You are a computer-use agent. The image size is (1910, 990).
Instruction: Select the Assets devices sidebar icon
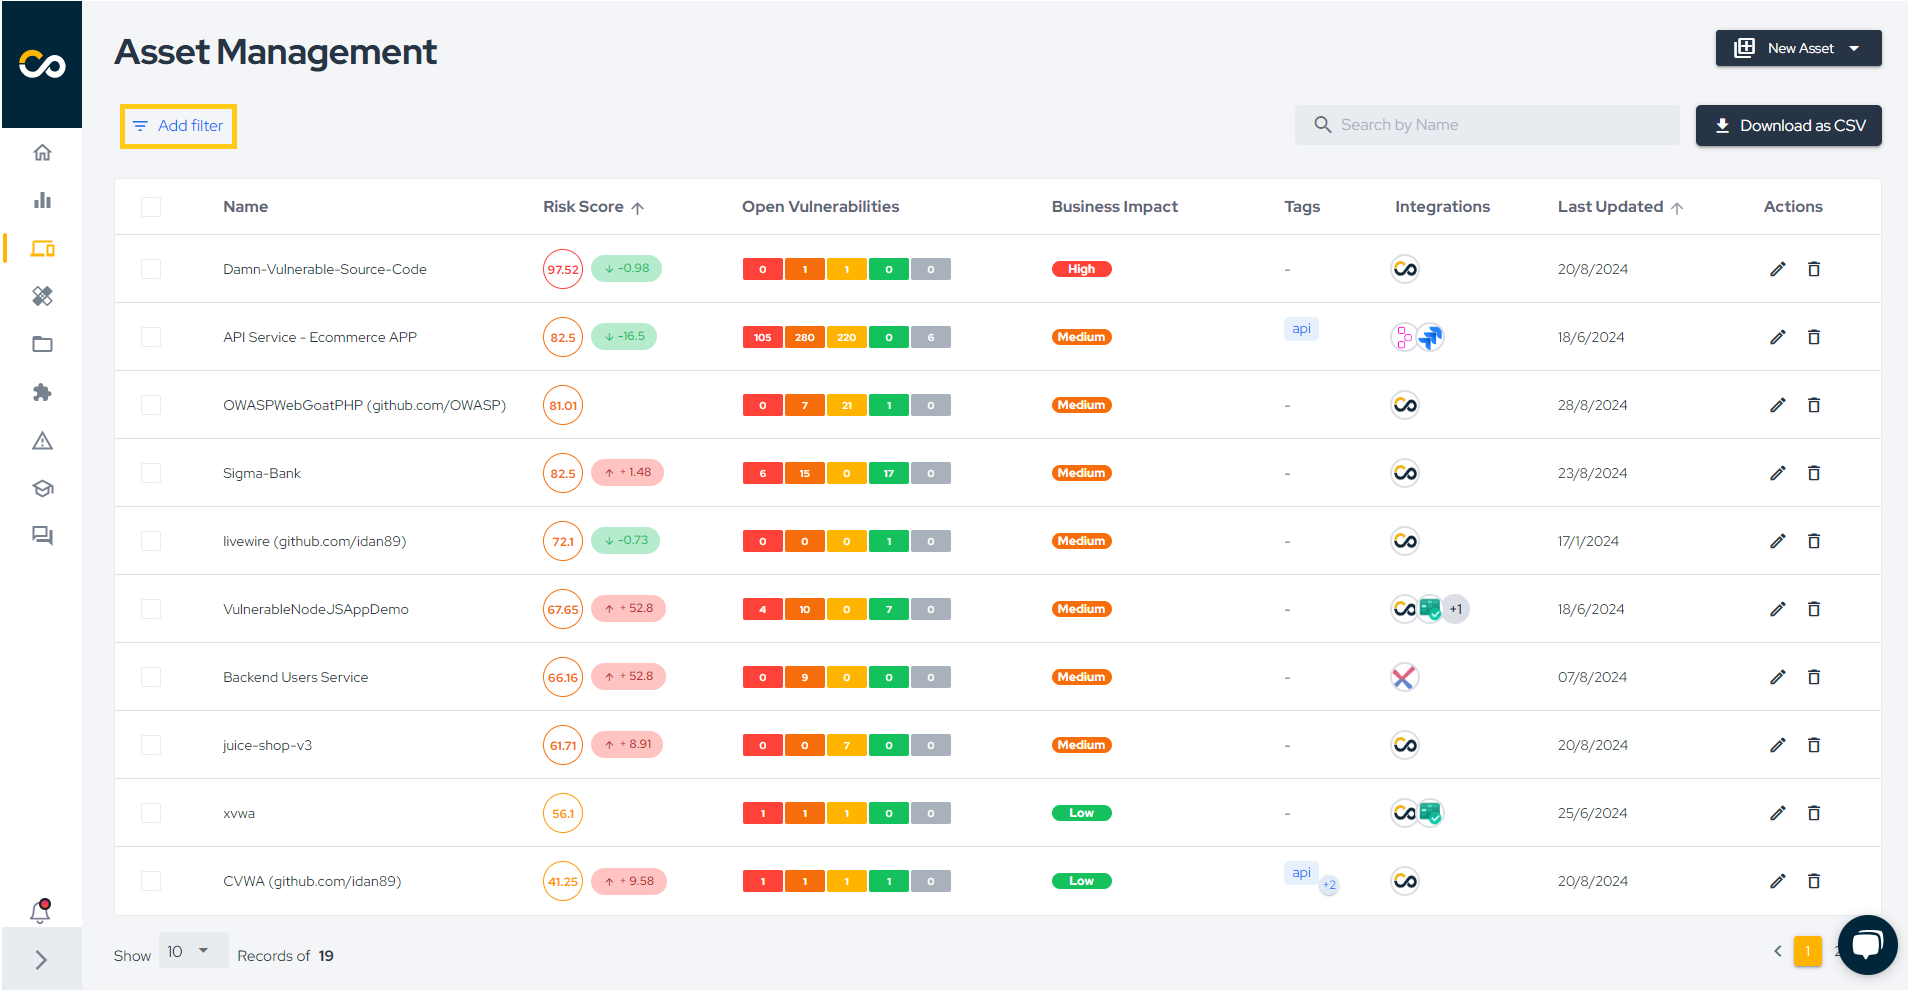point(42,248)
